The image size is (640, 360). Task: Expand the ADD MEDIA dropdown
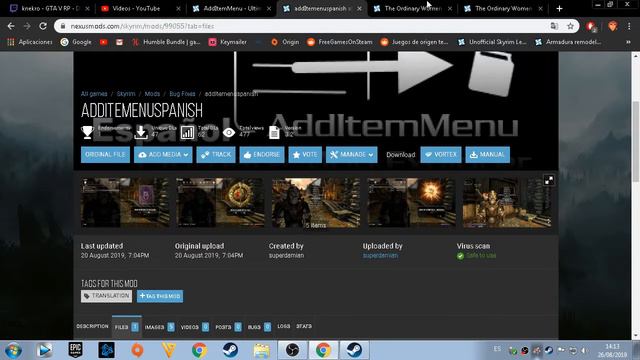pyautogui.click(x=163, y=155)
